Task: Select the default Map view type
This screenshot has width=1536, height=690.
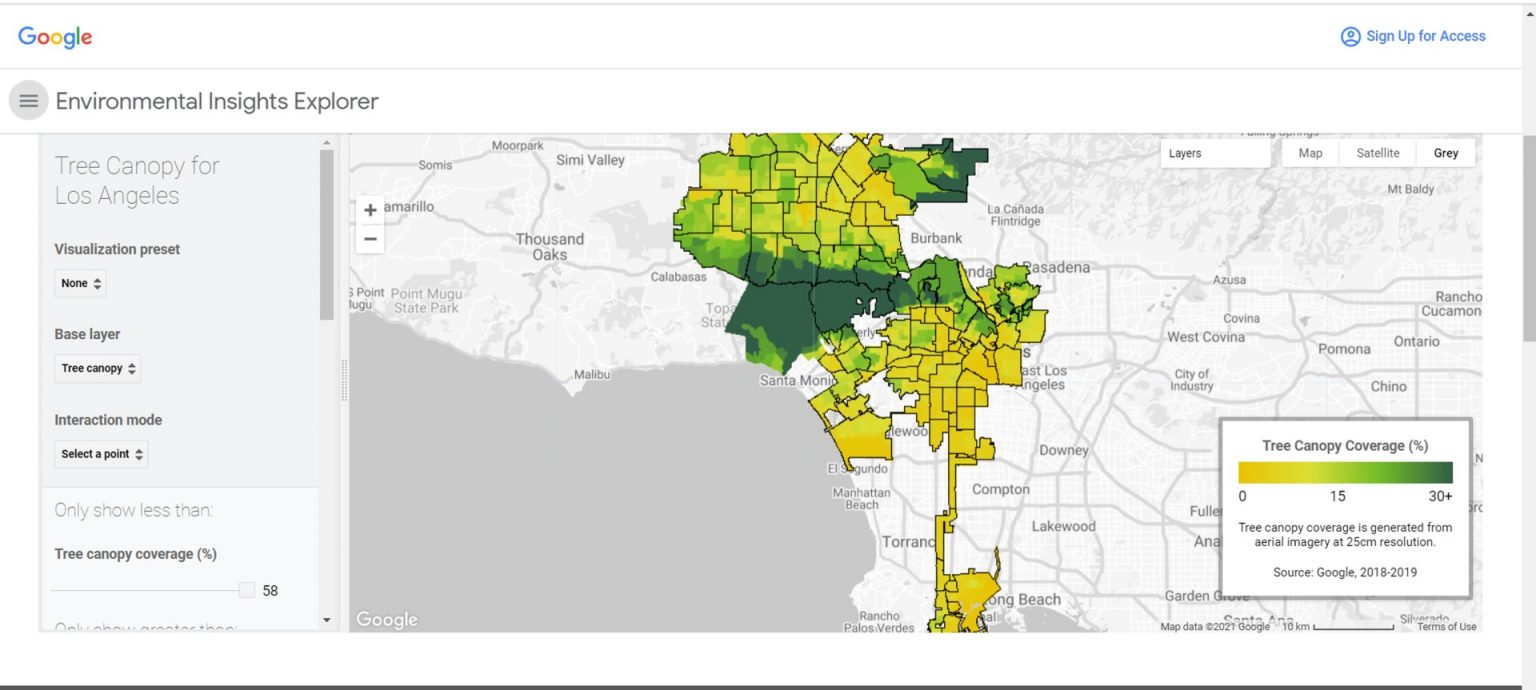Action: tap(1310, 153)
